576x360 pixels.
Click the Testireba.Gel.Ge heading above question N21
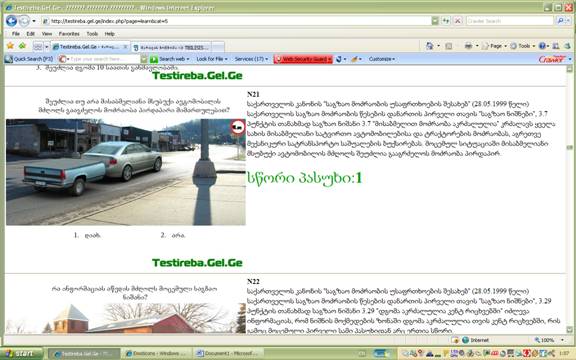pos(197,76)
